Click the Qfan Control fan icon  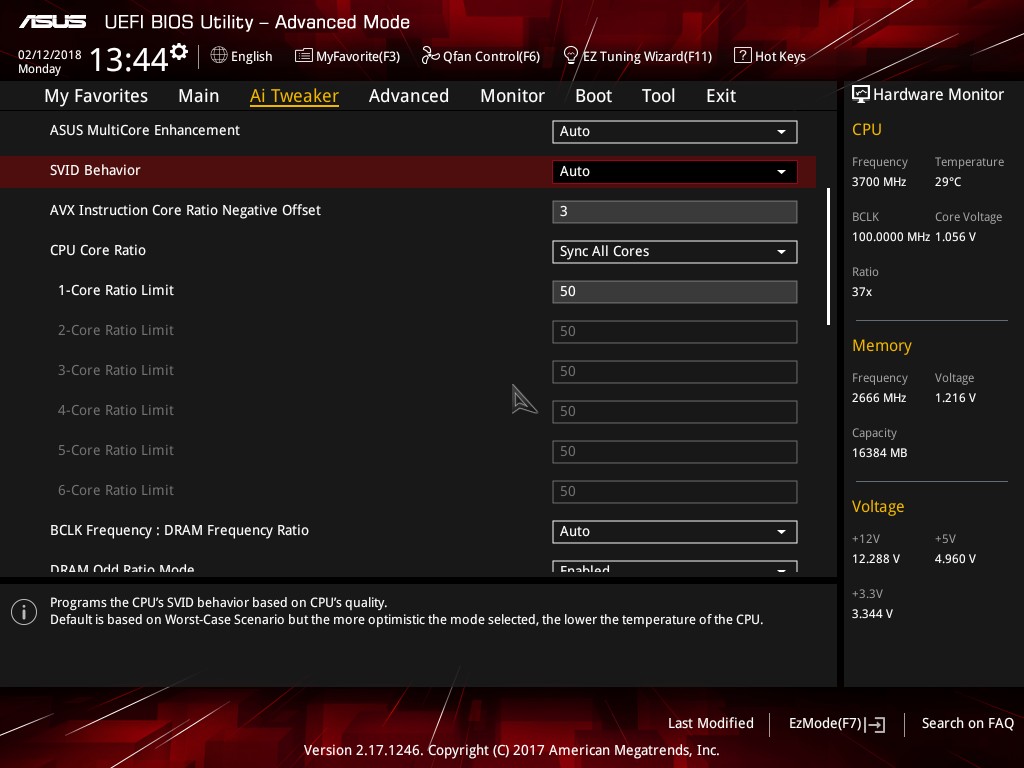tap(430, 56)
